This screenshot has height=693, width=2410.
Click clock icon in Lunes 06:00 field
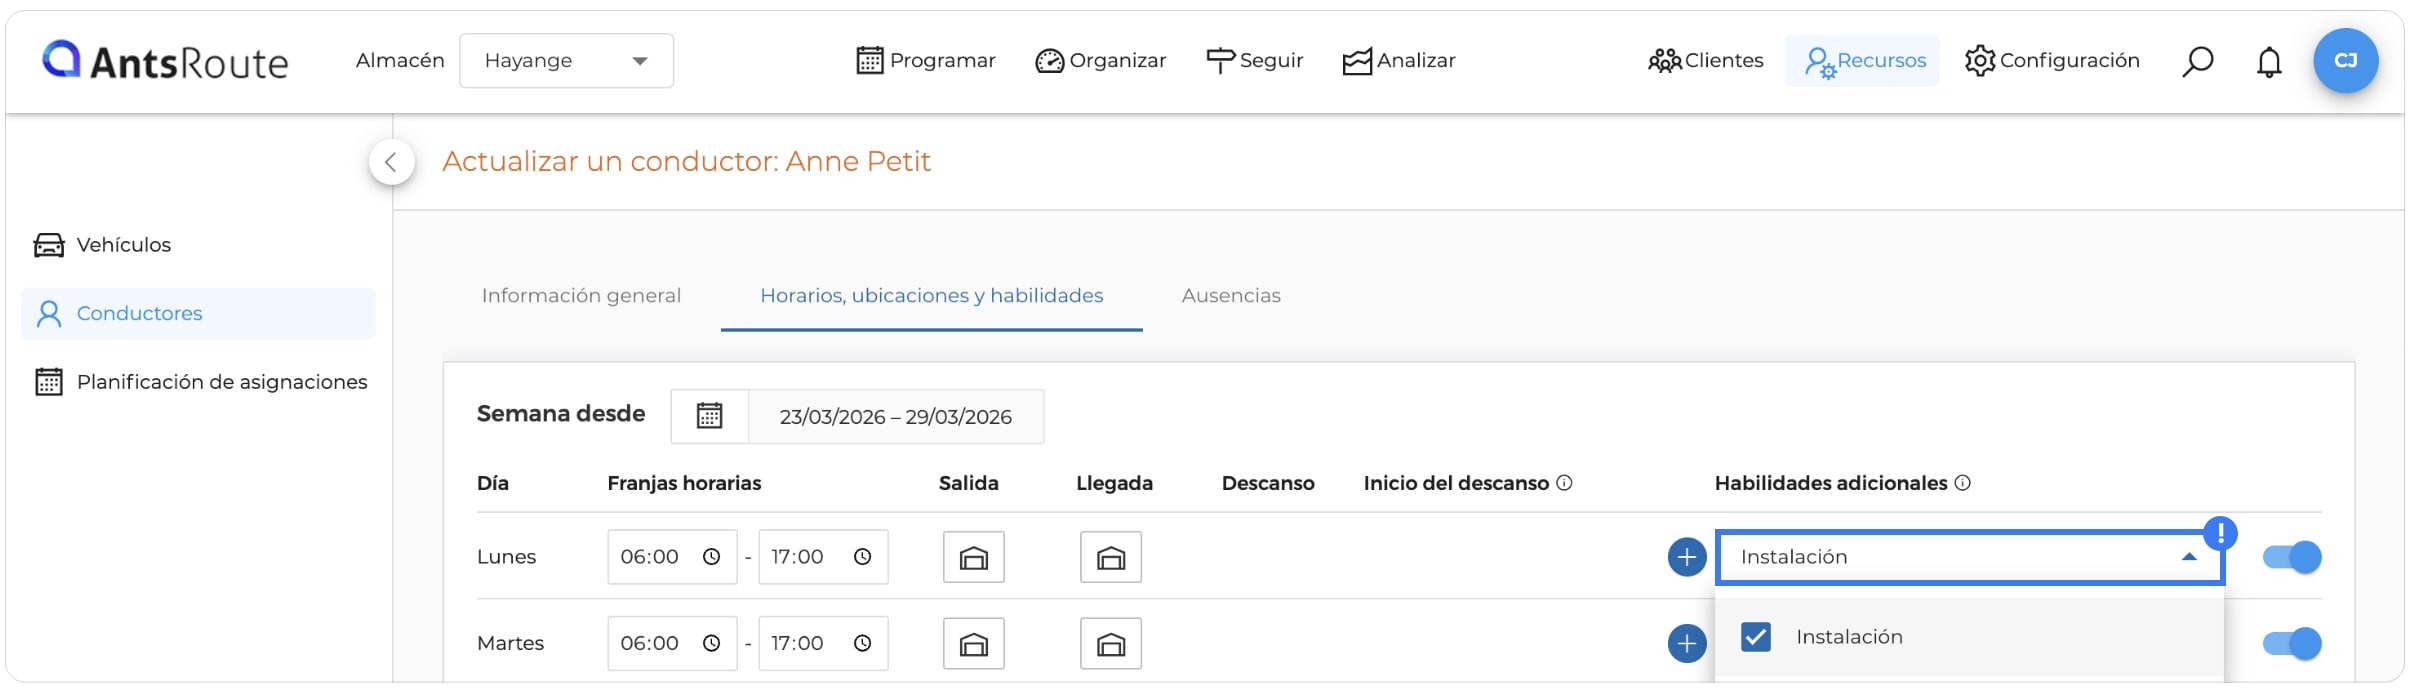[711, 557]
